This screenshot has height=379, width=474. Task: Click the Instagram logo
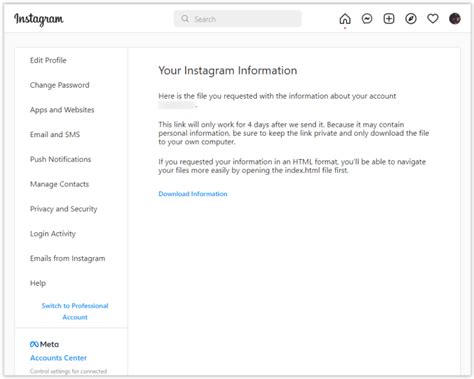[x=39, y=19]
